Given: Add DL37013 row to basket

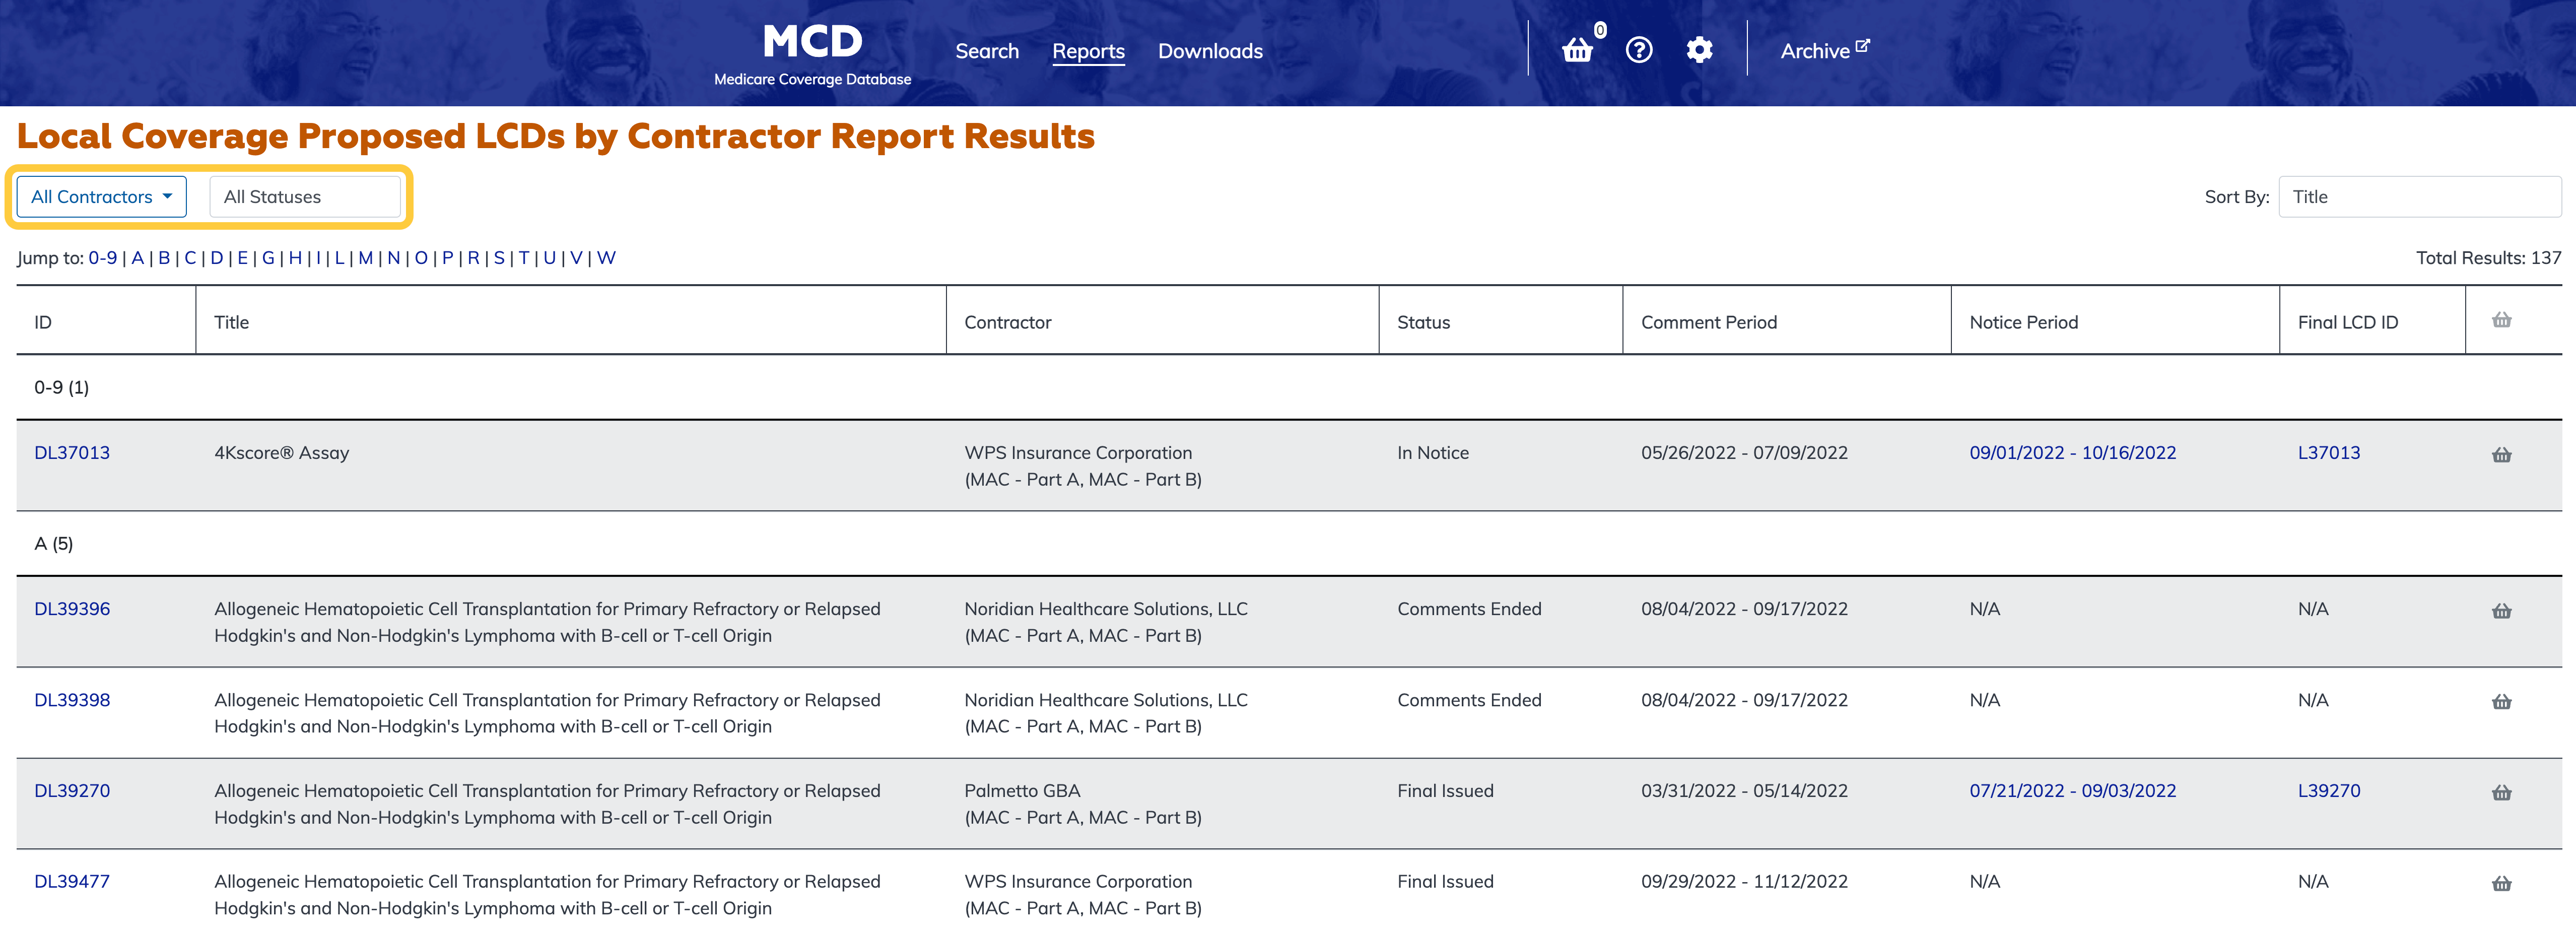Looking at the screenshot, I should [2501, 455].
